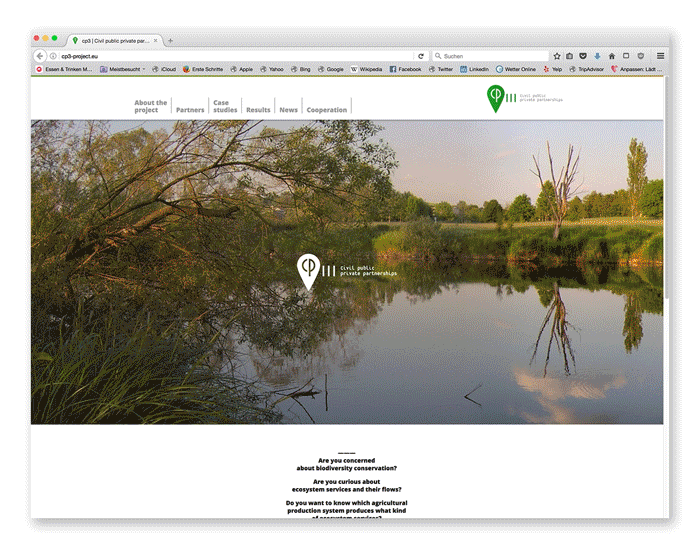This screenshot has height=548, width=700.
Task: Go back with the browser back arrow
Action: [x=40, y=56]
